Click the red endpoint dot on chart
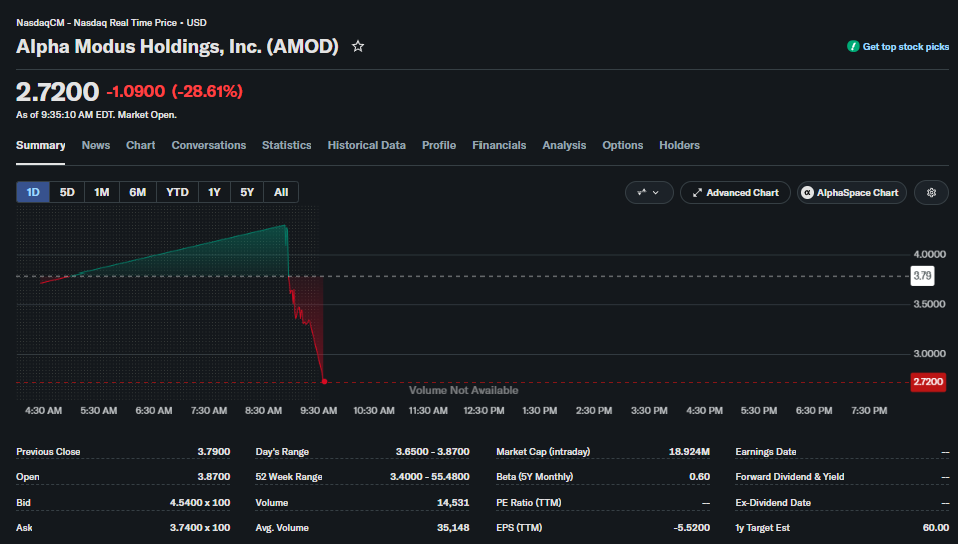The width and height of the screenshot is (958, 544). 324,381
